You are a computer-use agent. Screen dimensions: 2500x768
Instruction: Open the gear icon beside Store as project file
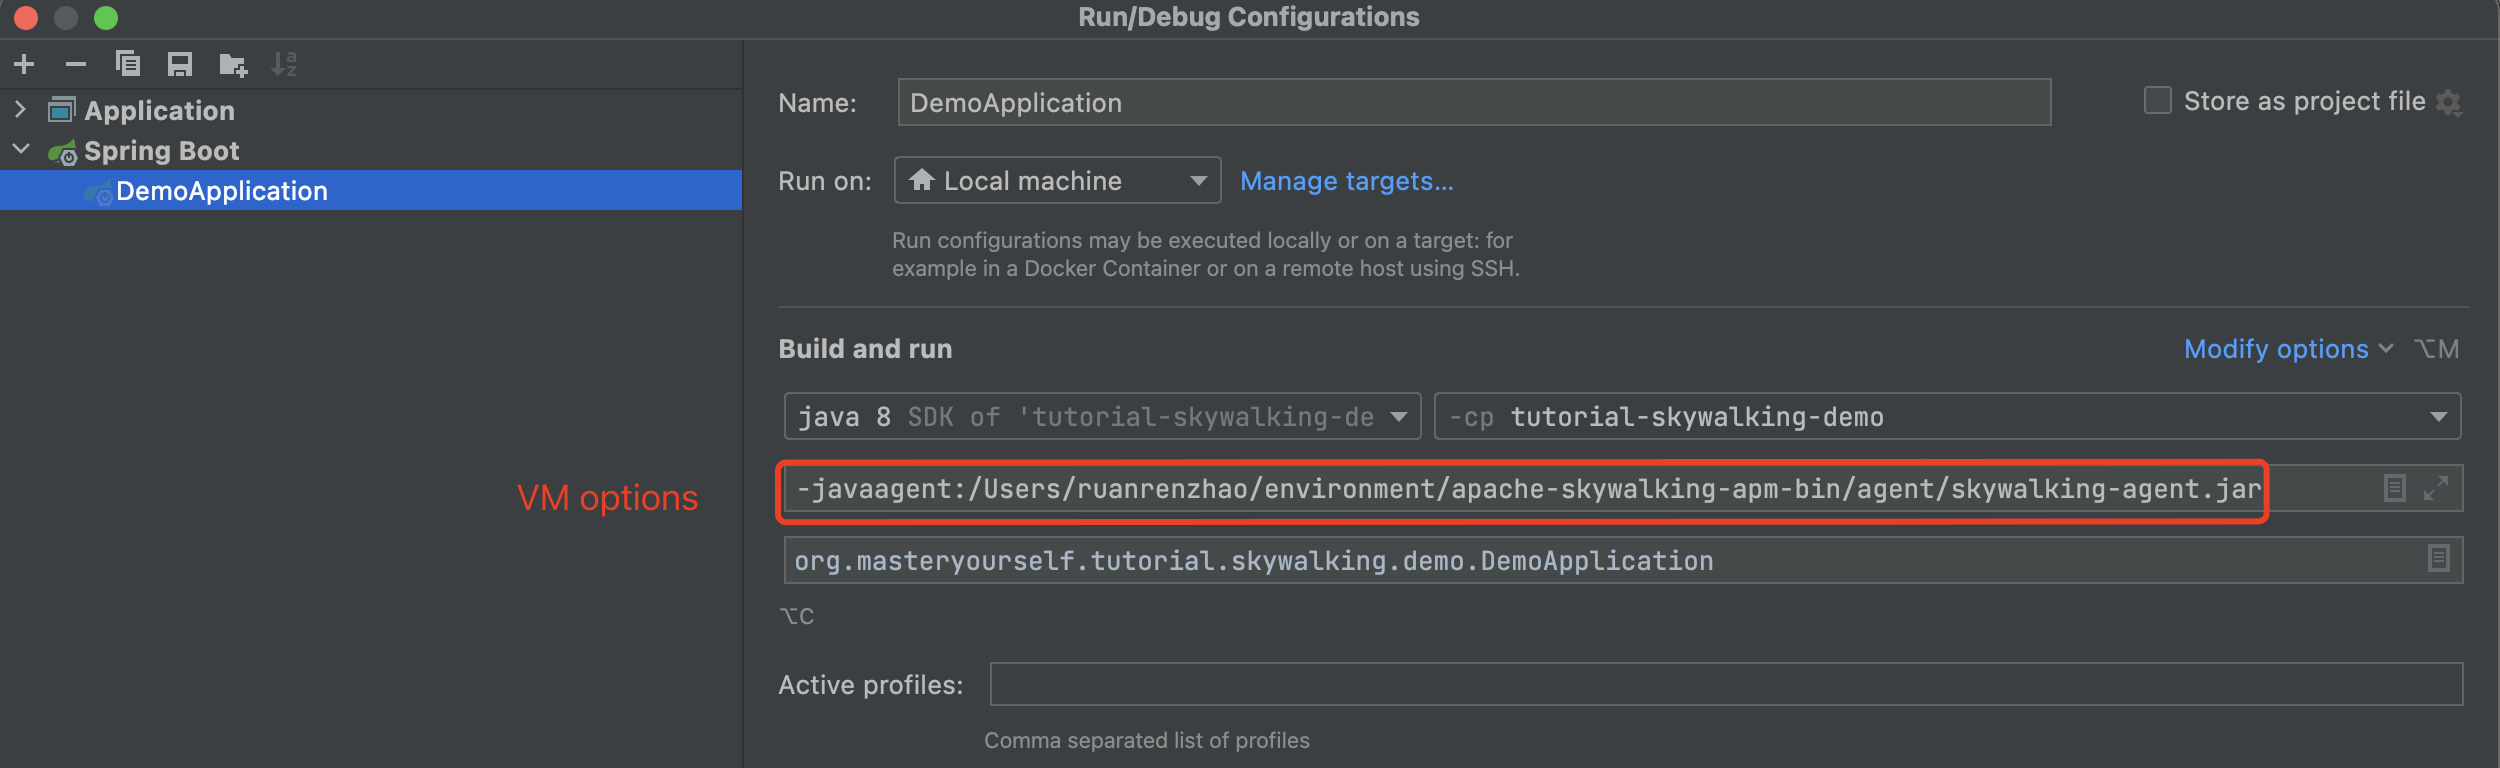click(x=2449, y=102)
